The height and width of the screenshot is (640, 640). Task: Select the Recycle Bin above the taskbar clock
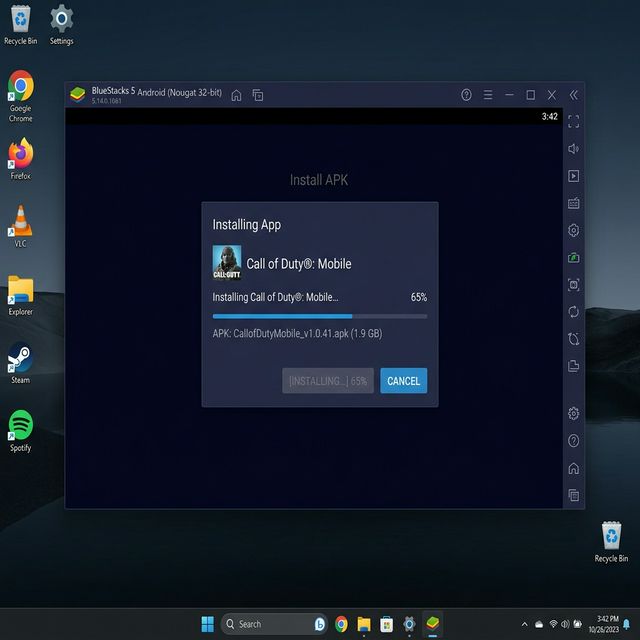[611, 542]
